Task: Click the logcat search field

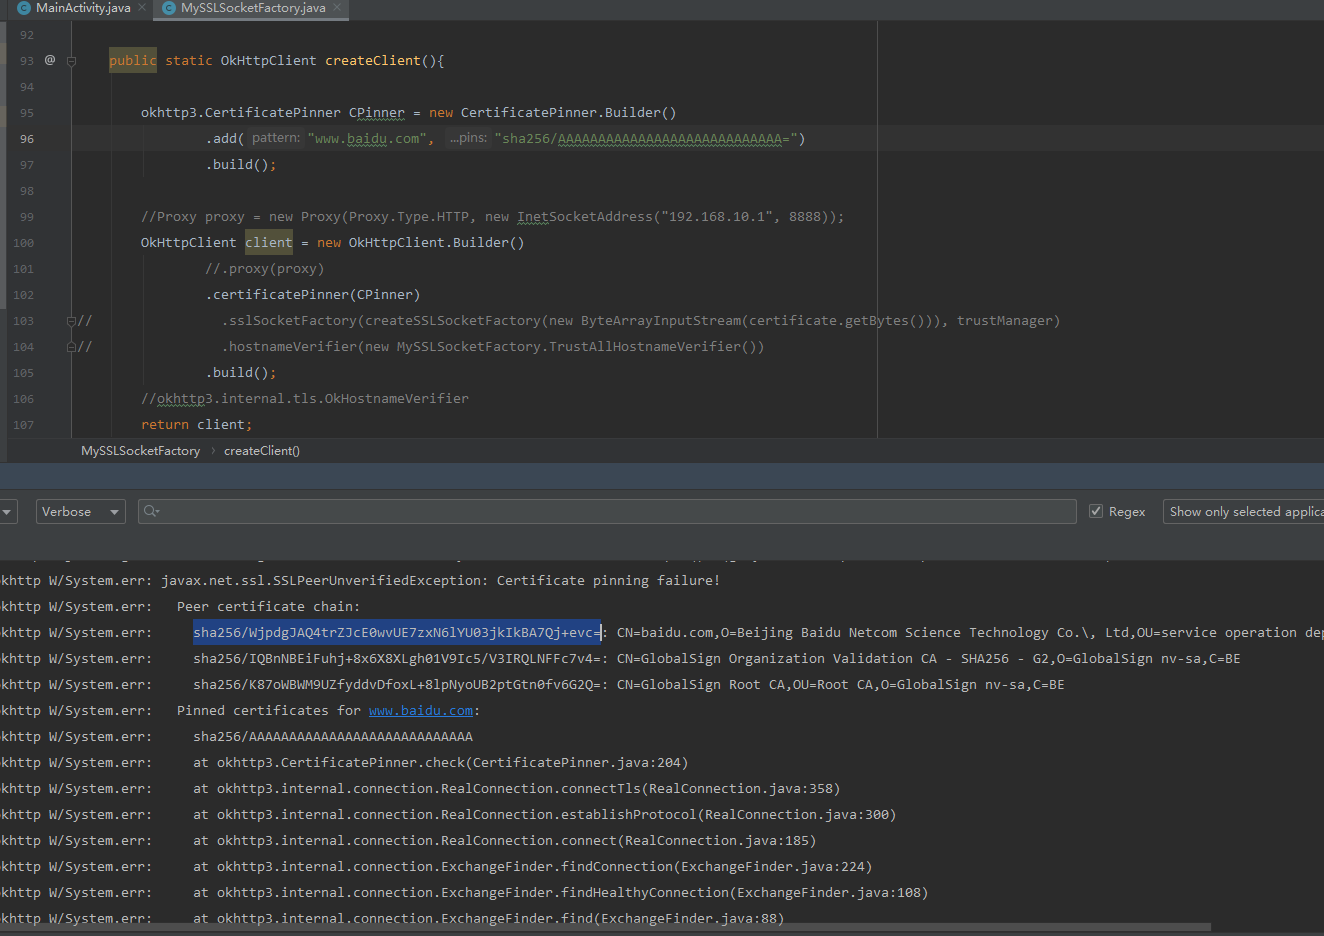Action: pyautogui.click(x=607, y=511)
